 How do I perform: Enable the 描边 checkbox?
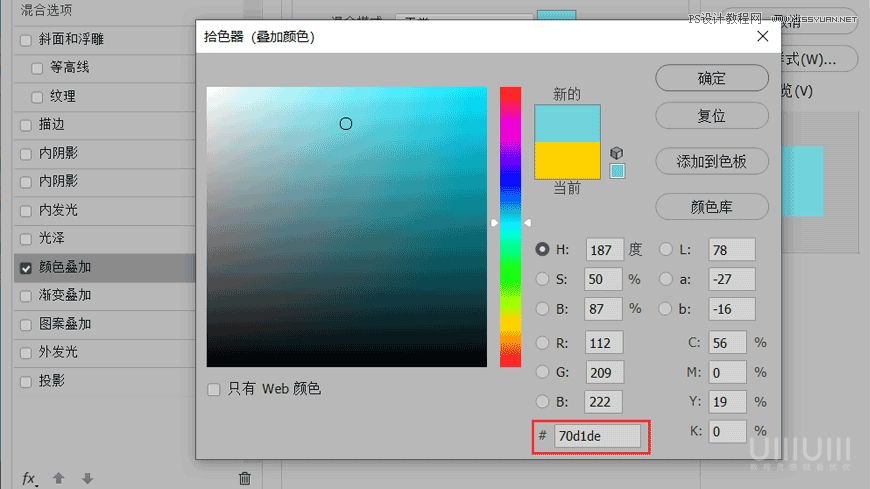click(x=26, y=125)
